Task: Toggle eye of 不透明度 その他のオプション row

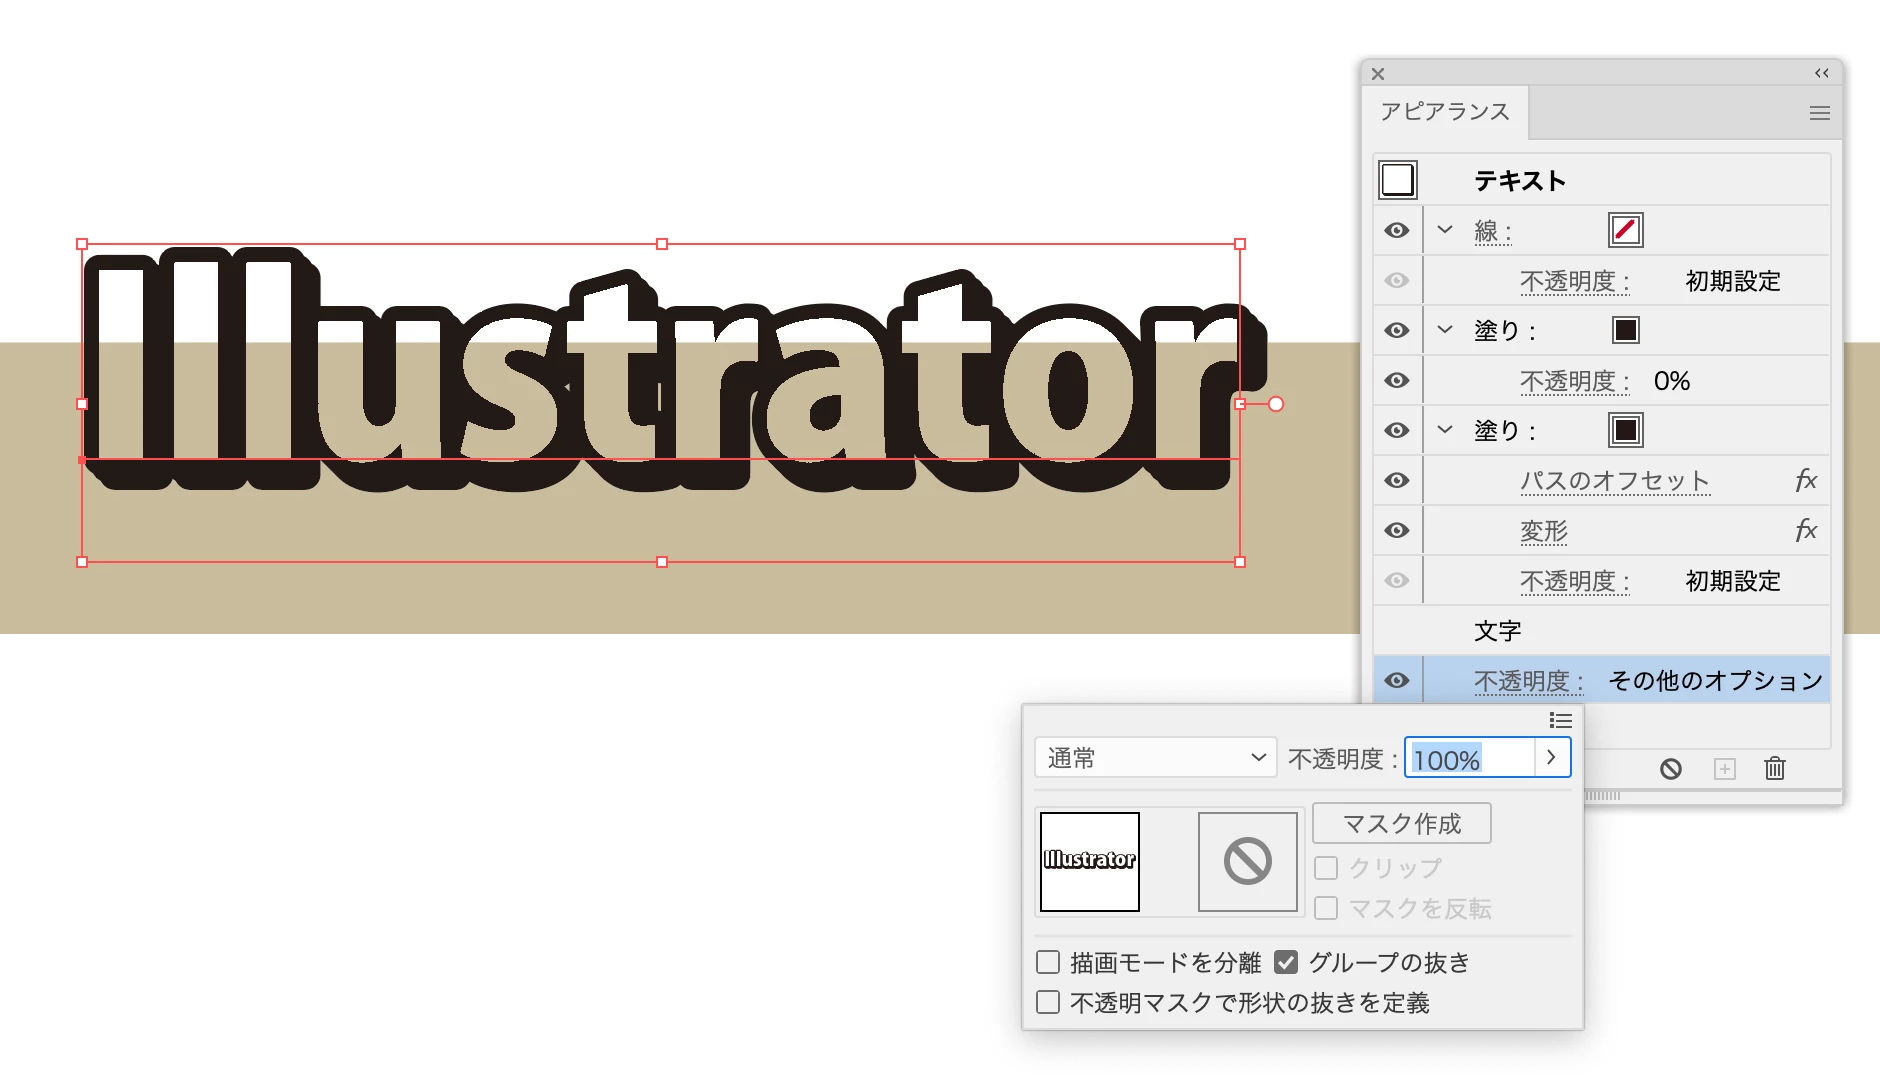Action: coord(1397,680)
